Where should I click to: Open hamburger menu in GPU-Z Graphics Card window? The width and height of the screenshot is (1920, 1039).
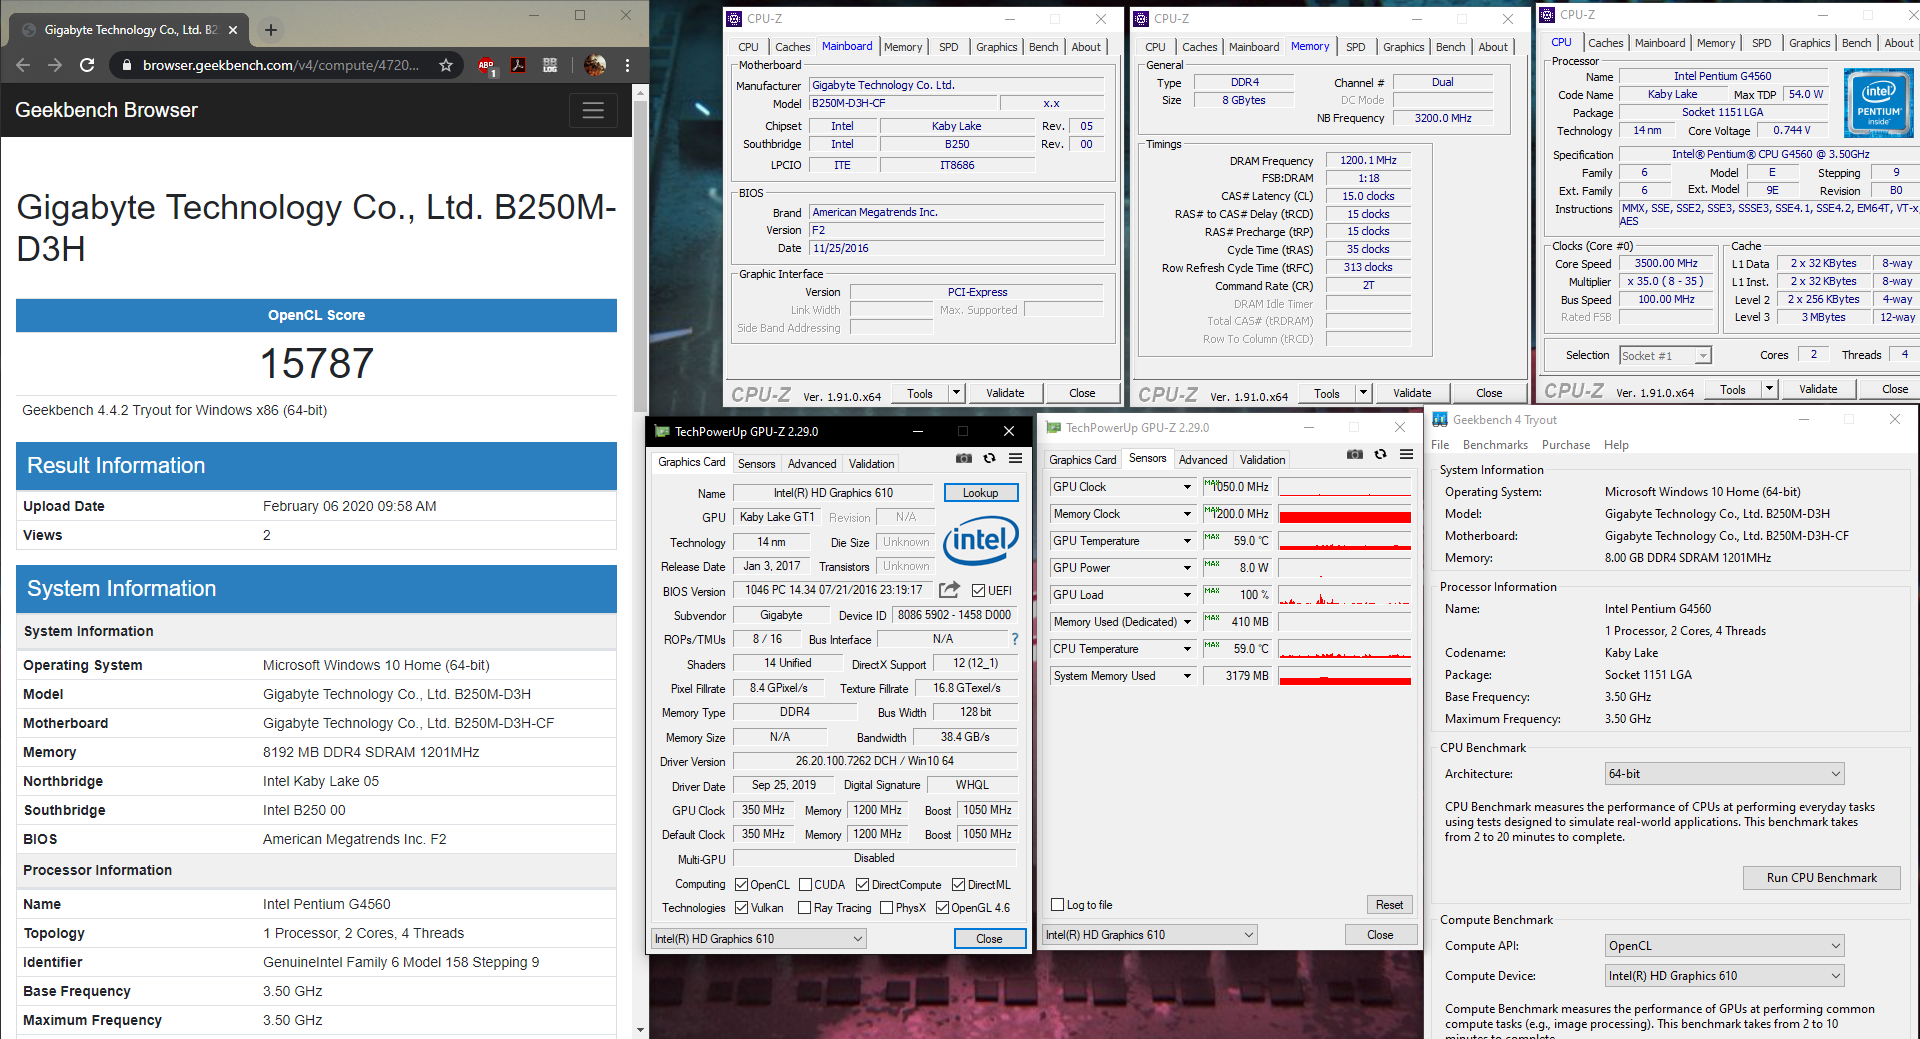click(1015, 458)
